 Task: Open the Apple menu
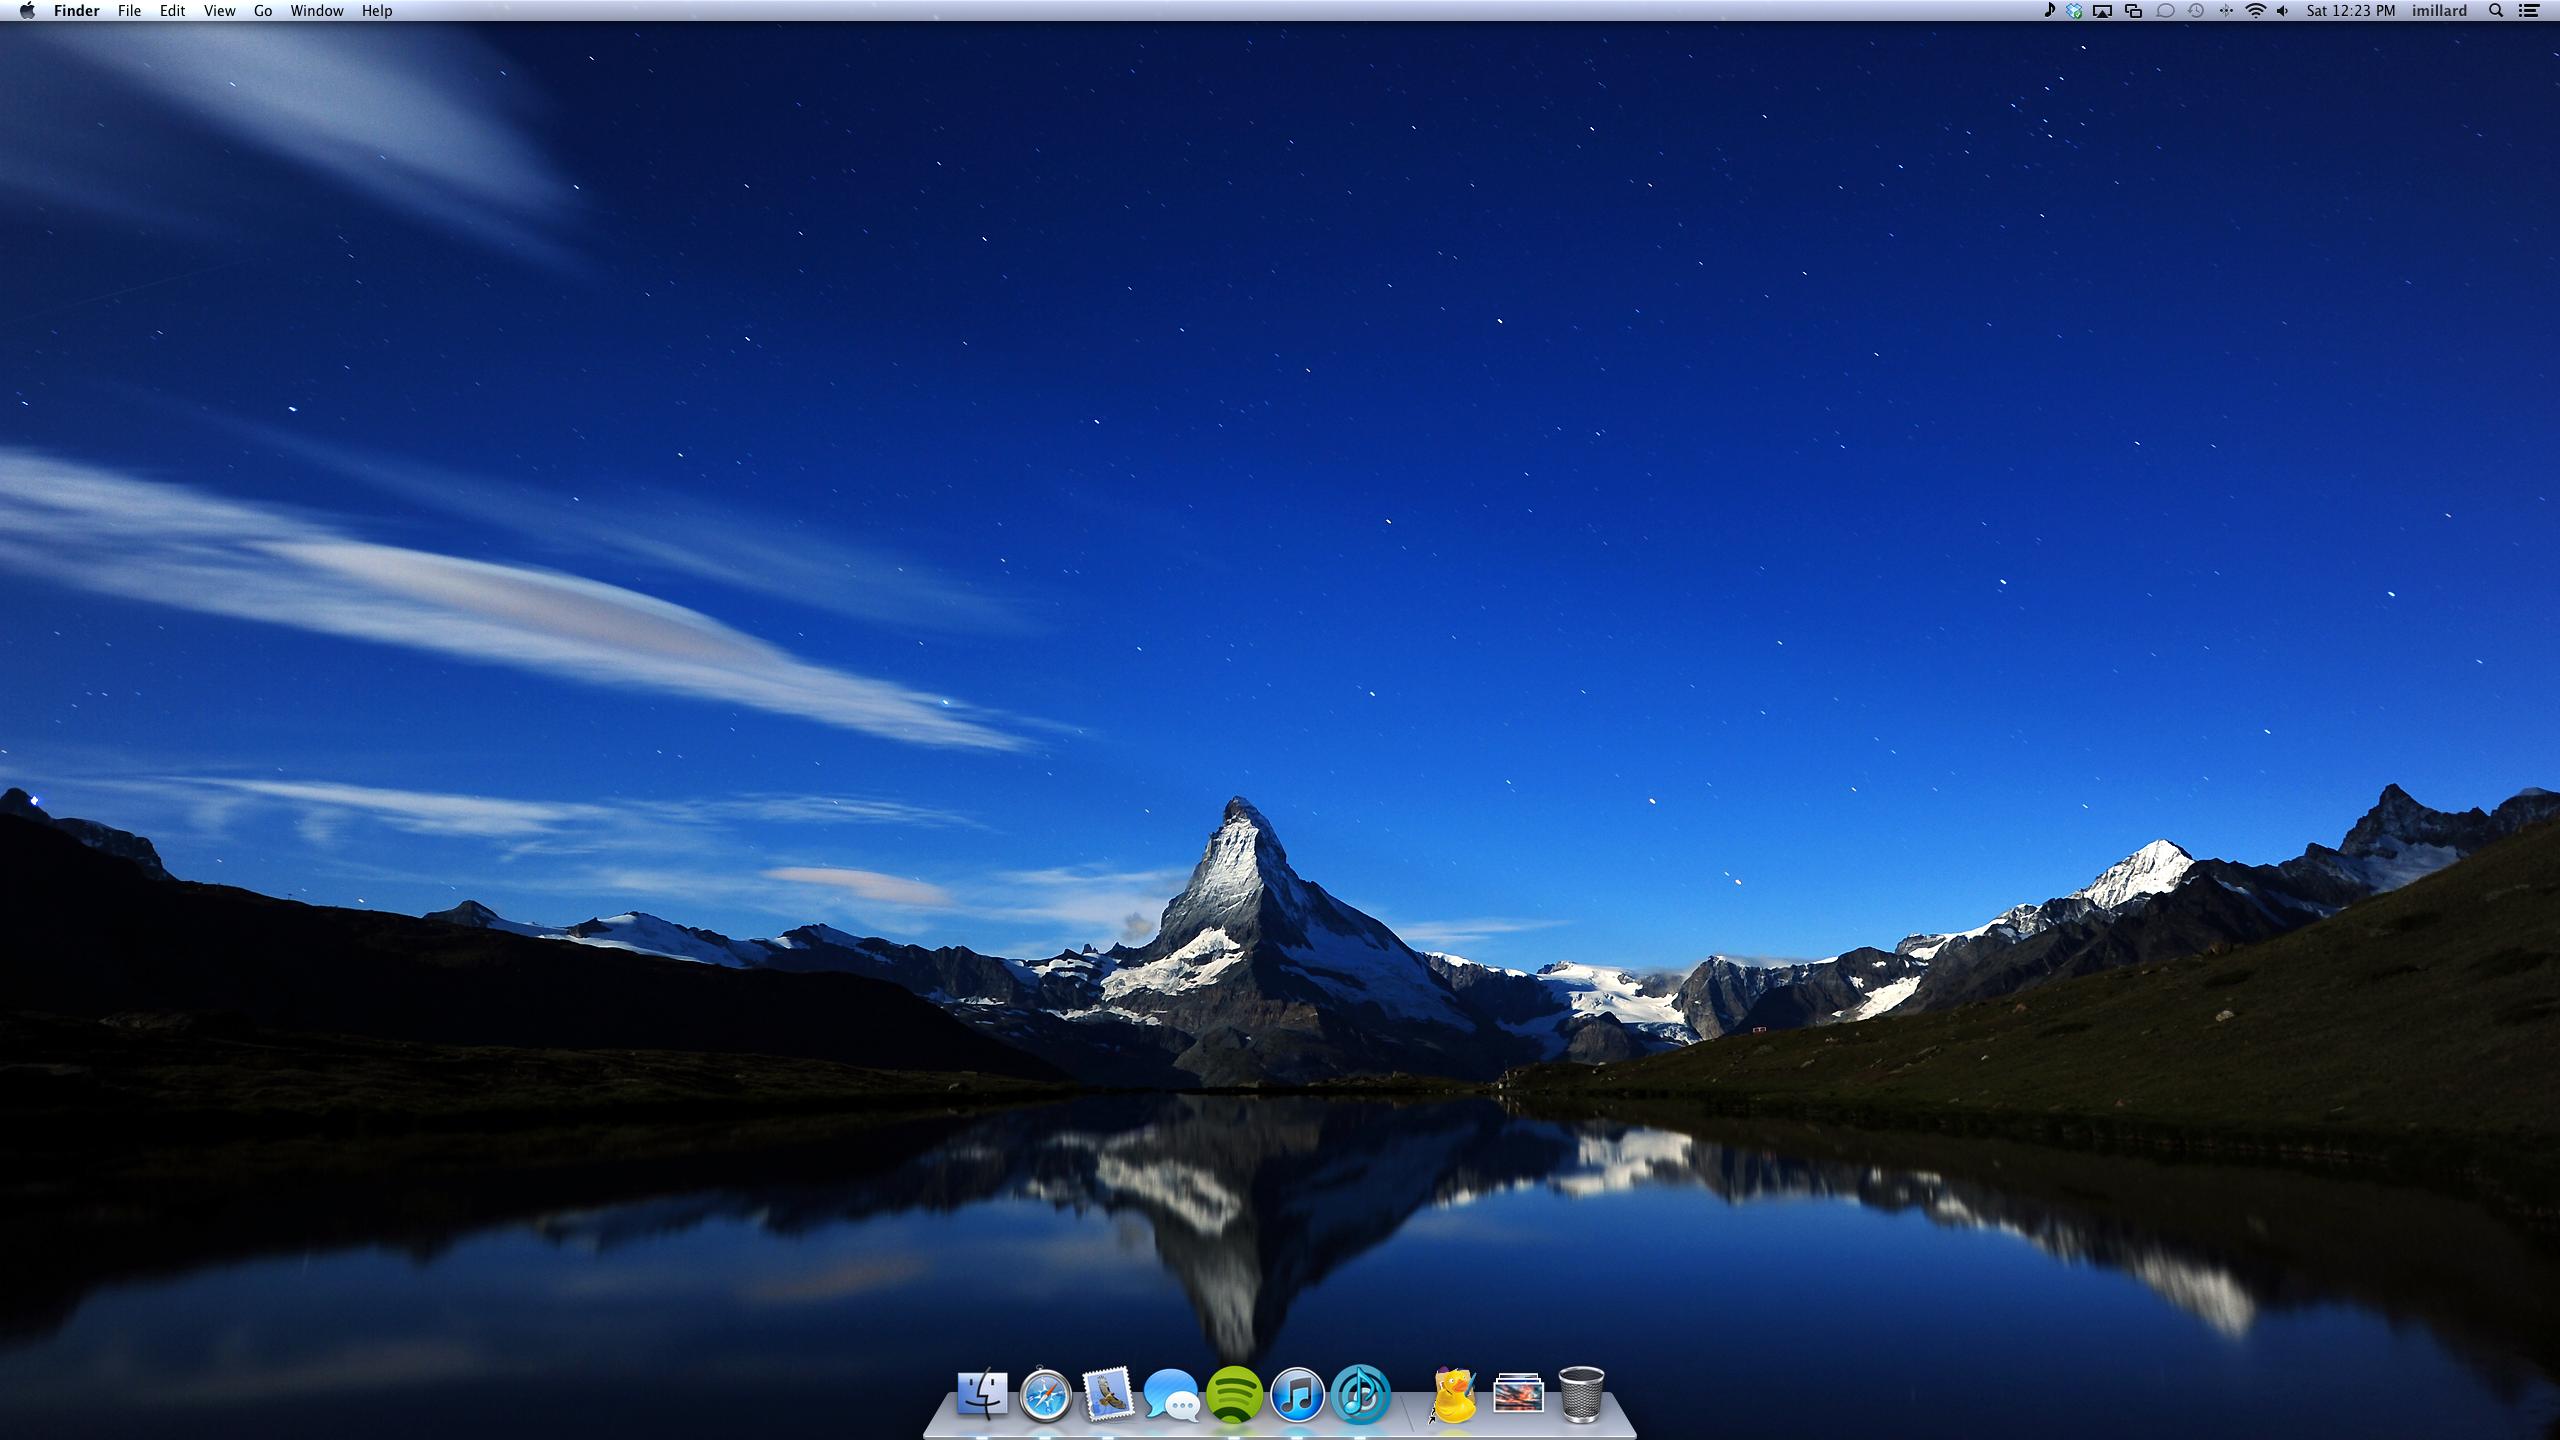27,11
